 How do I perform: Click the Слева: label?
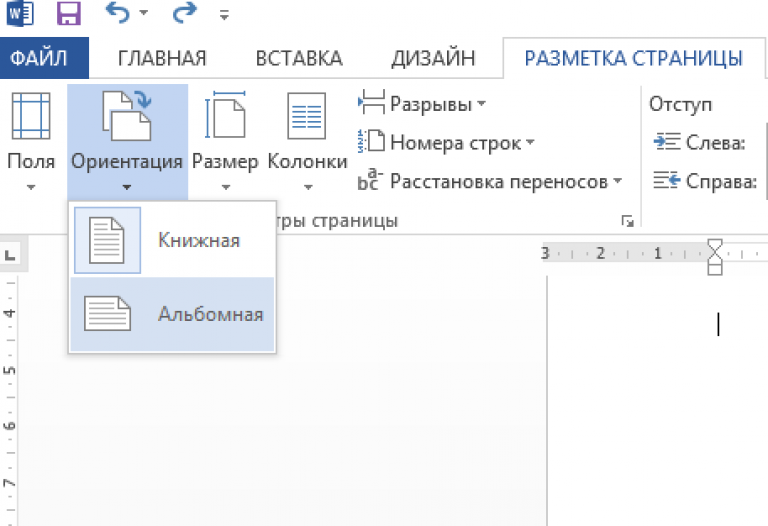click(715, 142)
